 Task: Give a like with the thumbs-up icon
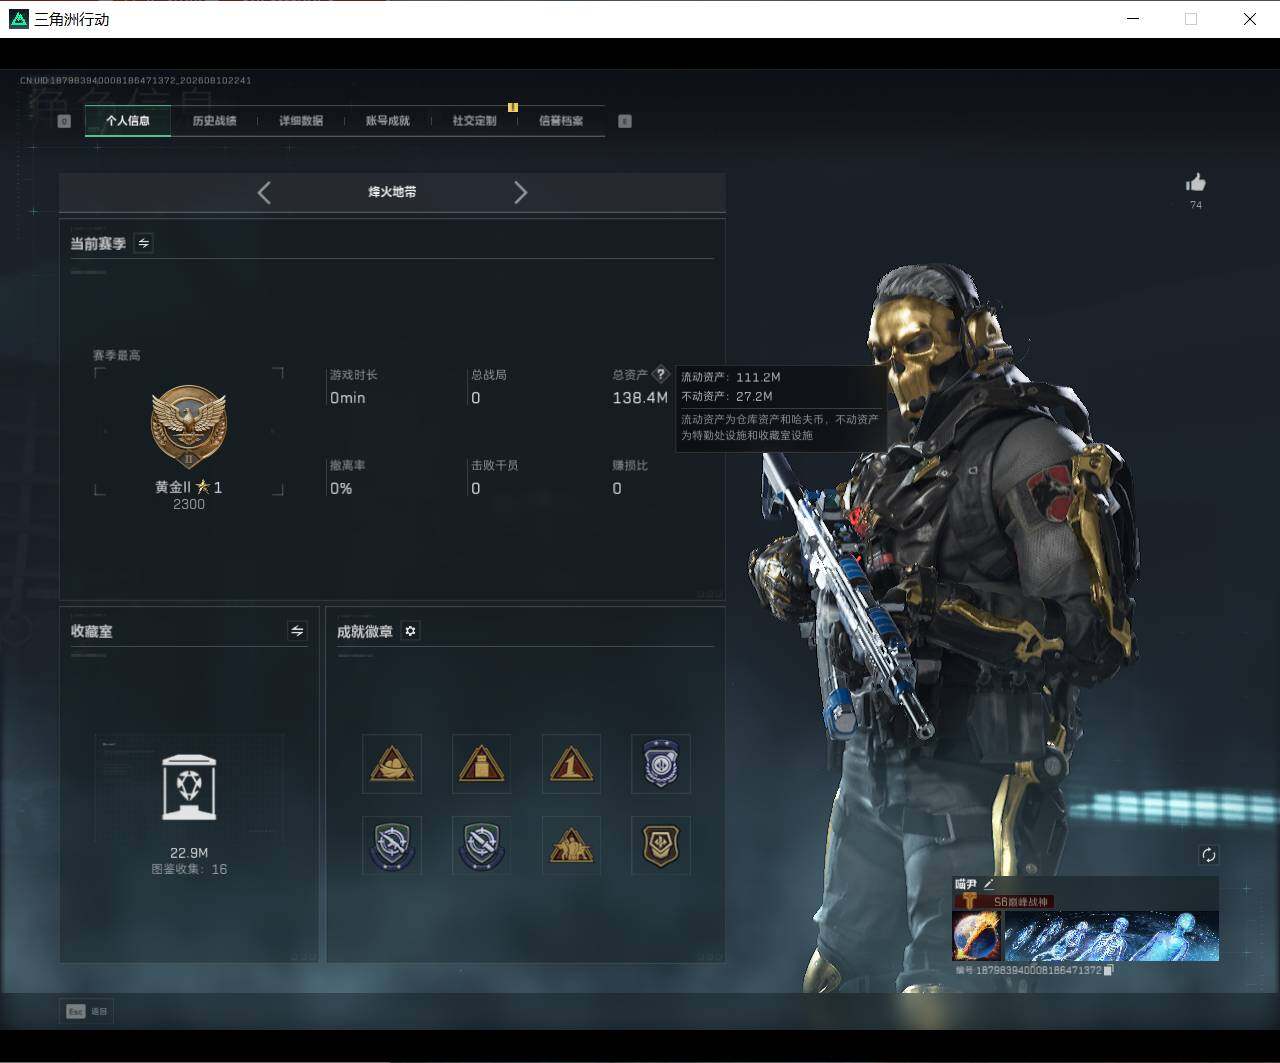click(x=1196, y=182)
